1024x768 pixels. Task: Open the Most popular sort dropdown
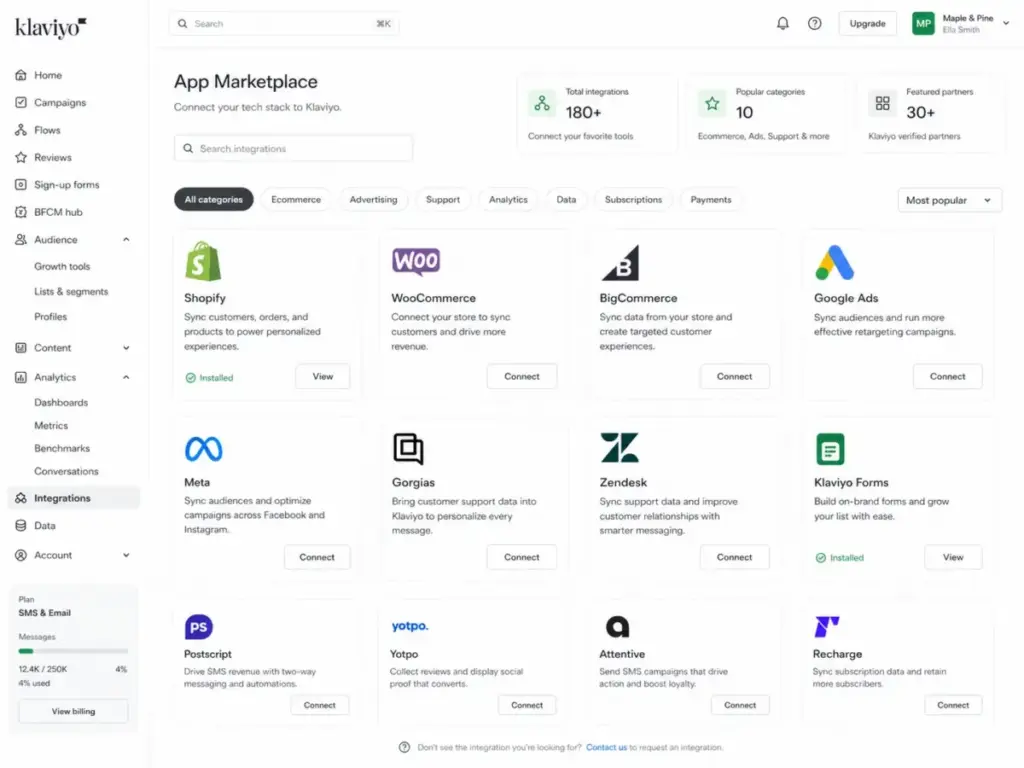950,200
